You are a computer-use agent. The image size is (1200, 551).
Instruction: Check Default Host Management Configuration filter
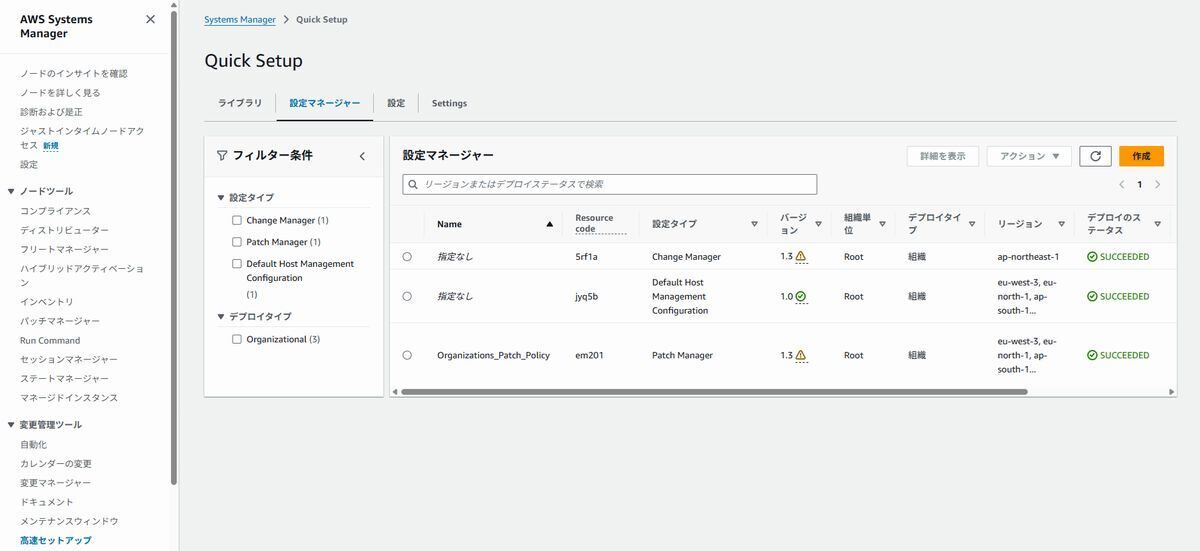tap(237, 264)
